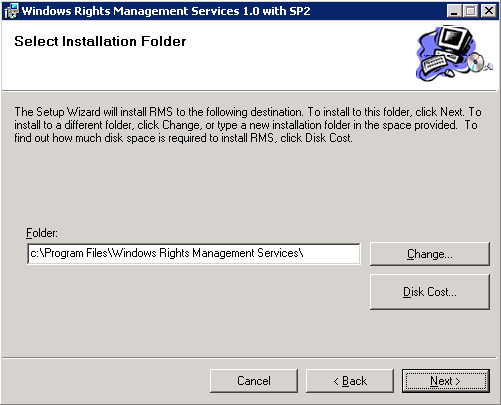Click the computer setup graphic in the header
The width and height of the screenshot is (501, 405).
454,53
